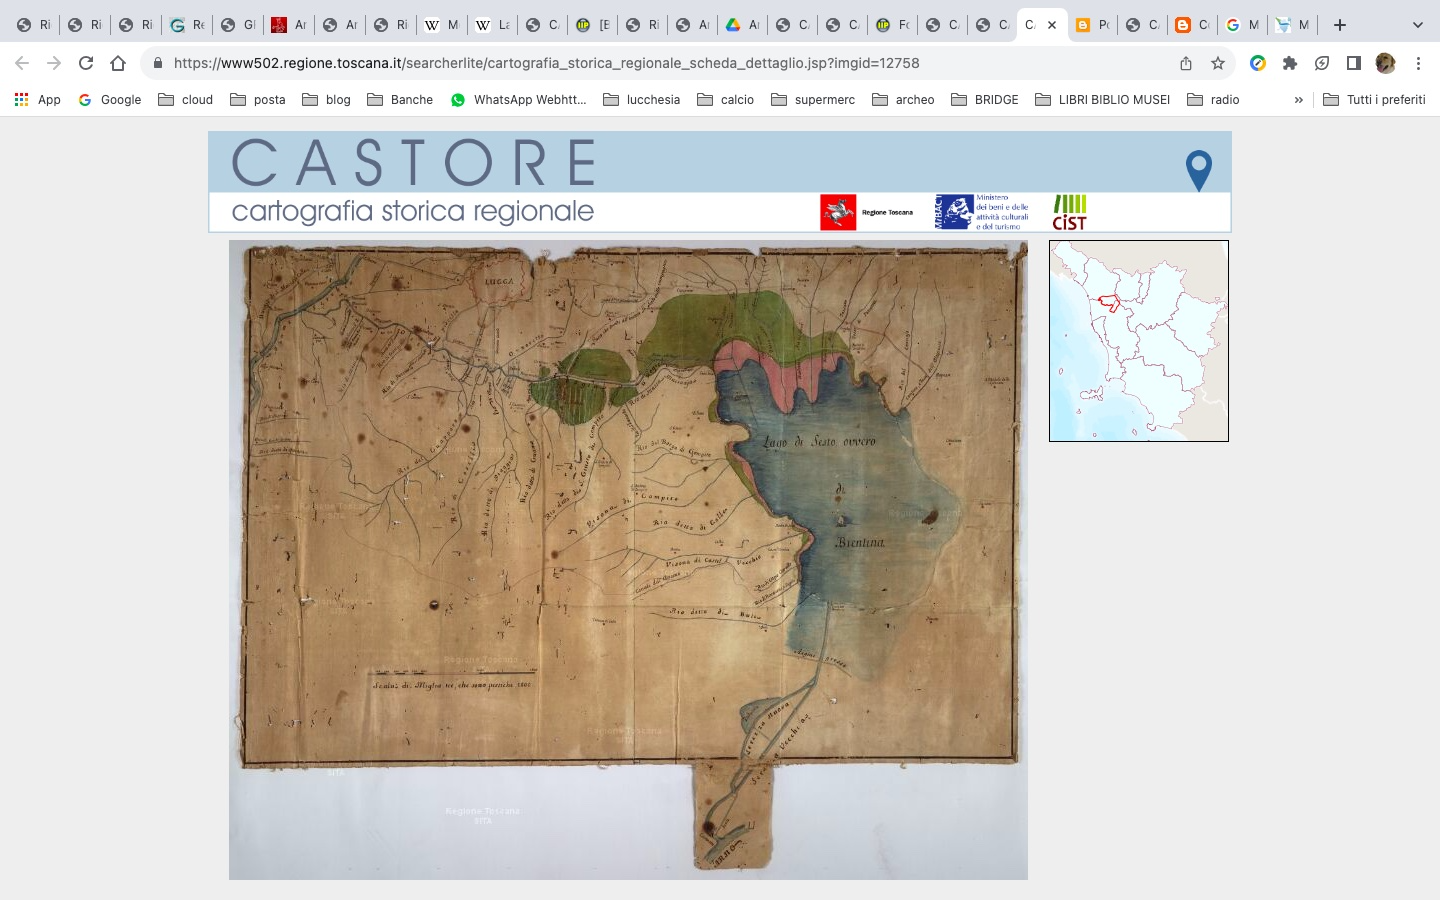Screen dimensions: 1440x900
Task: Open the 'blog' bookmarks folder
Action: point(326,99)
